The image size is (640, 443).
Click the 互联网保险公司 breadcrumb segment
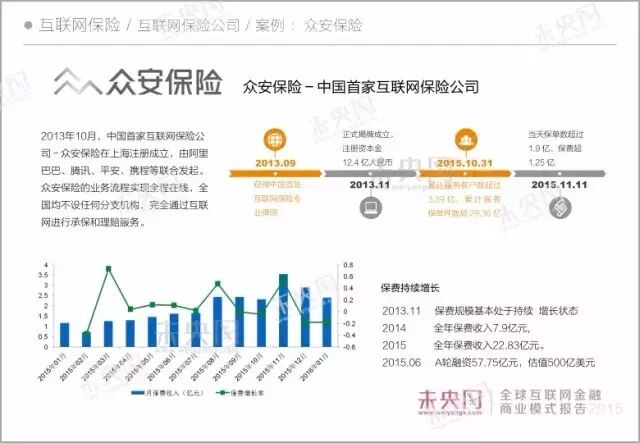point(189,25)
